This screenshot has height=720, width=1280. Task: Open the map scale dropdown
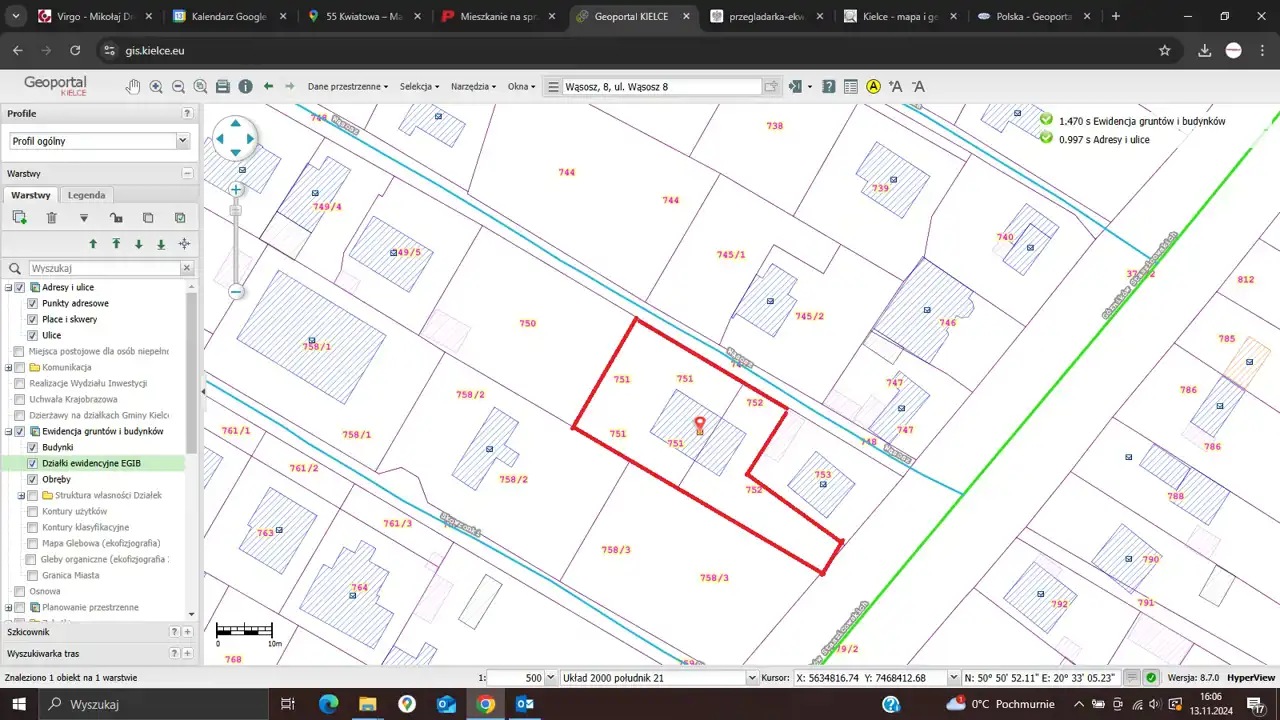(x=550, y=678)
